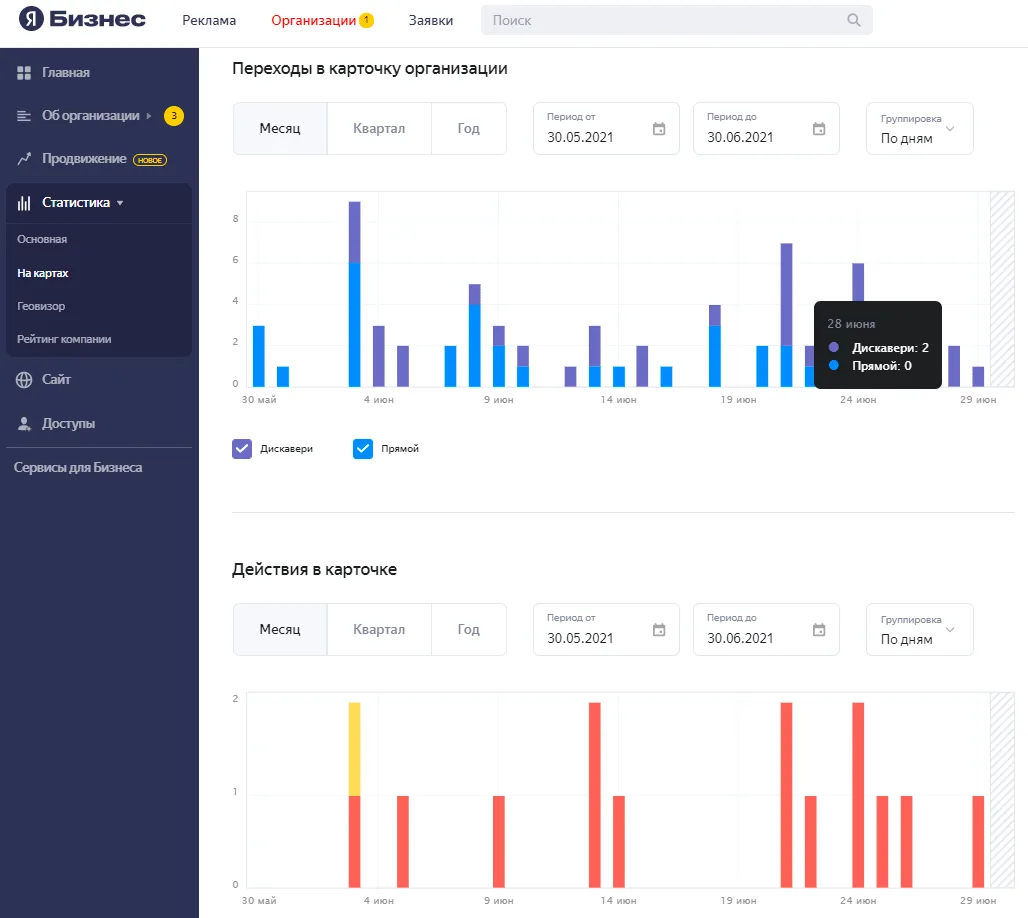Click the search magnifier icon
1028x918 pixels.
coord(854,20)
